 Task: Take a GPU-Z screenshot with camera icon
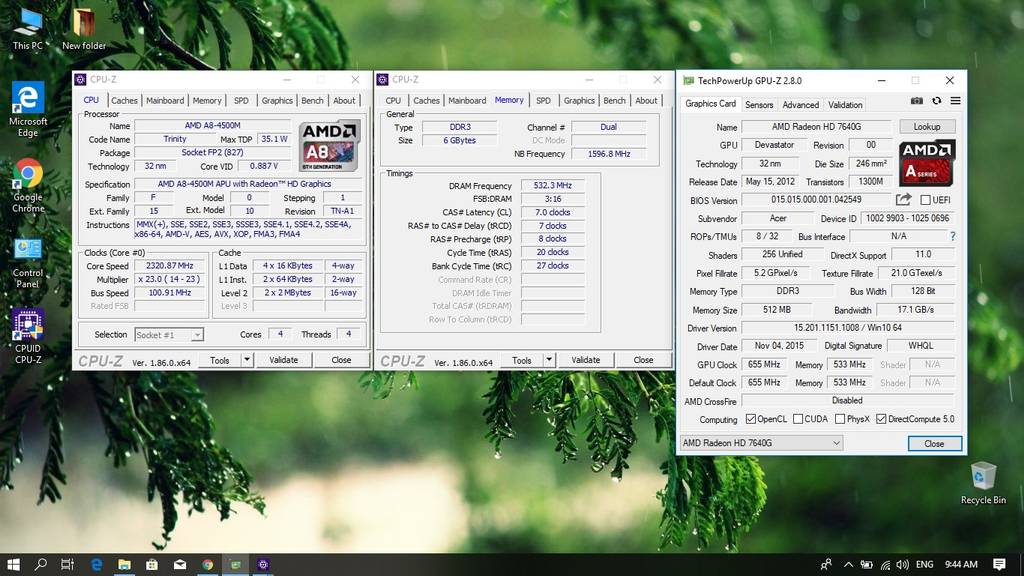coord(917,101)
